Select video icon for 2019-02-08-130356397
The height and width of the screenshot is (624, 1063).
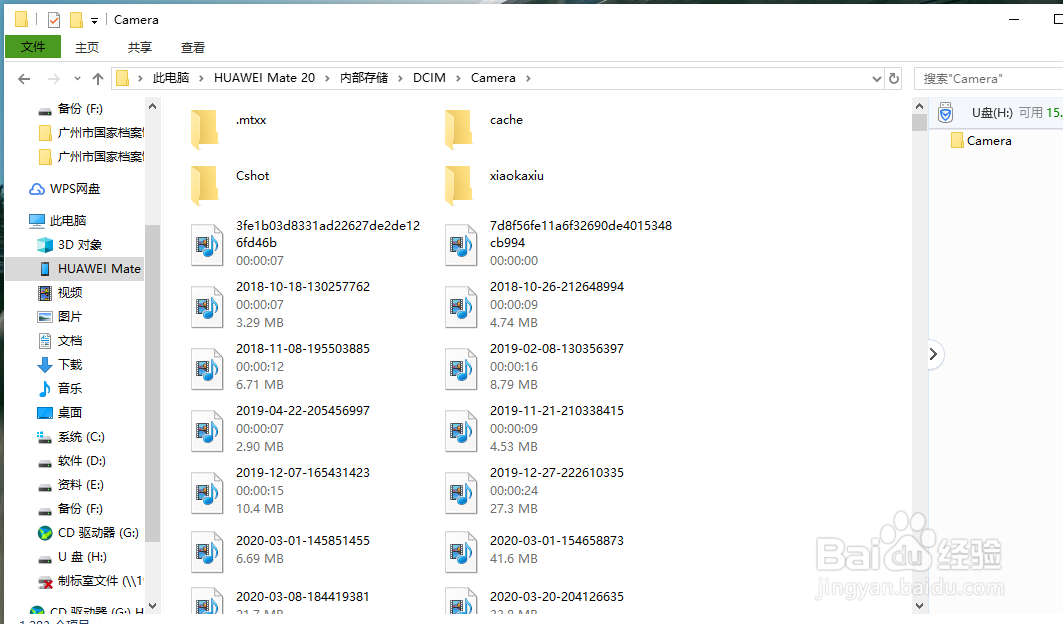point(461,368)
